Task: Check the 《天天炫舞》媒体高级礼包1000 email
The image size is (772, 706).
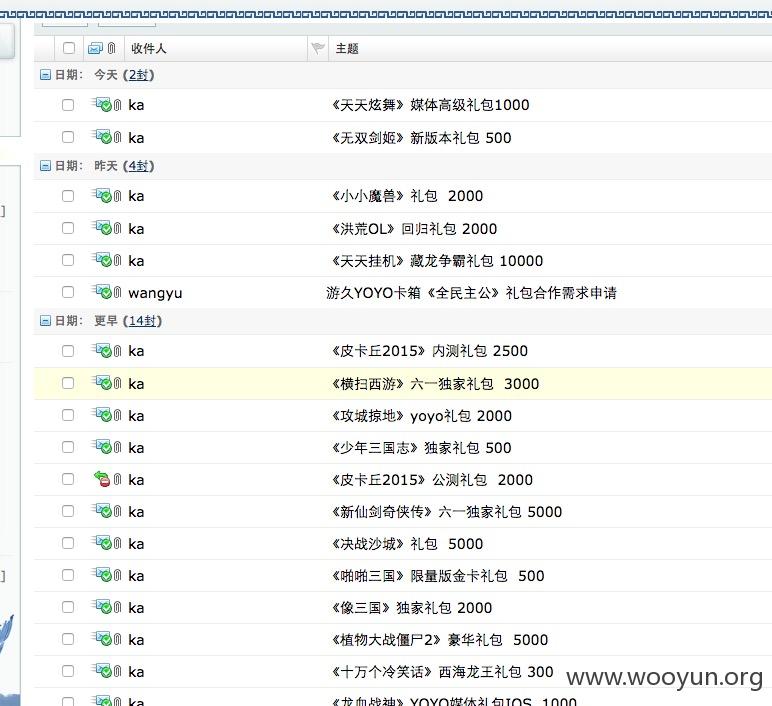Action: point(68,105)
